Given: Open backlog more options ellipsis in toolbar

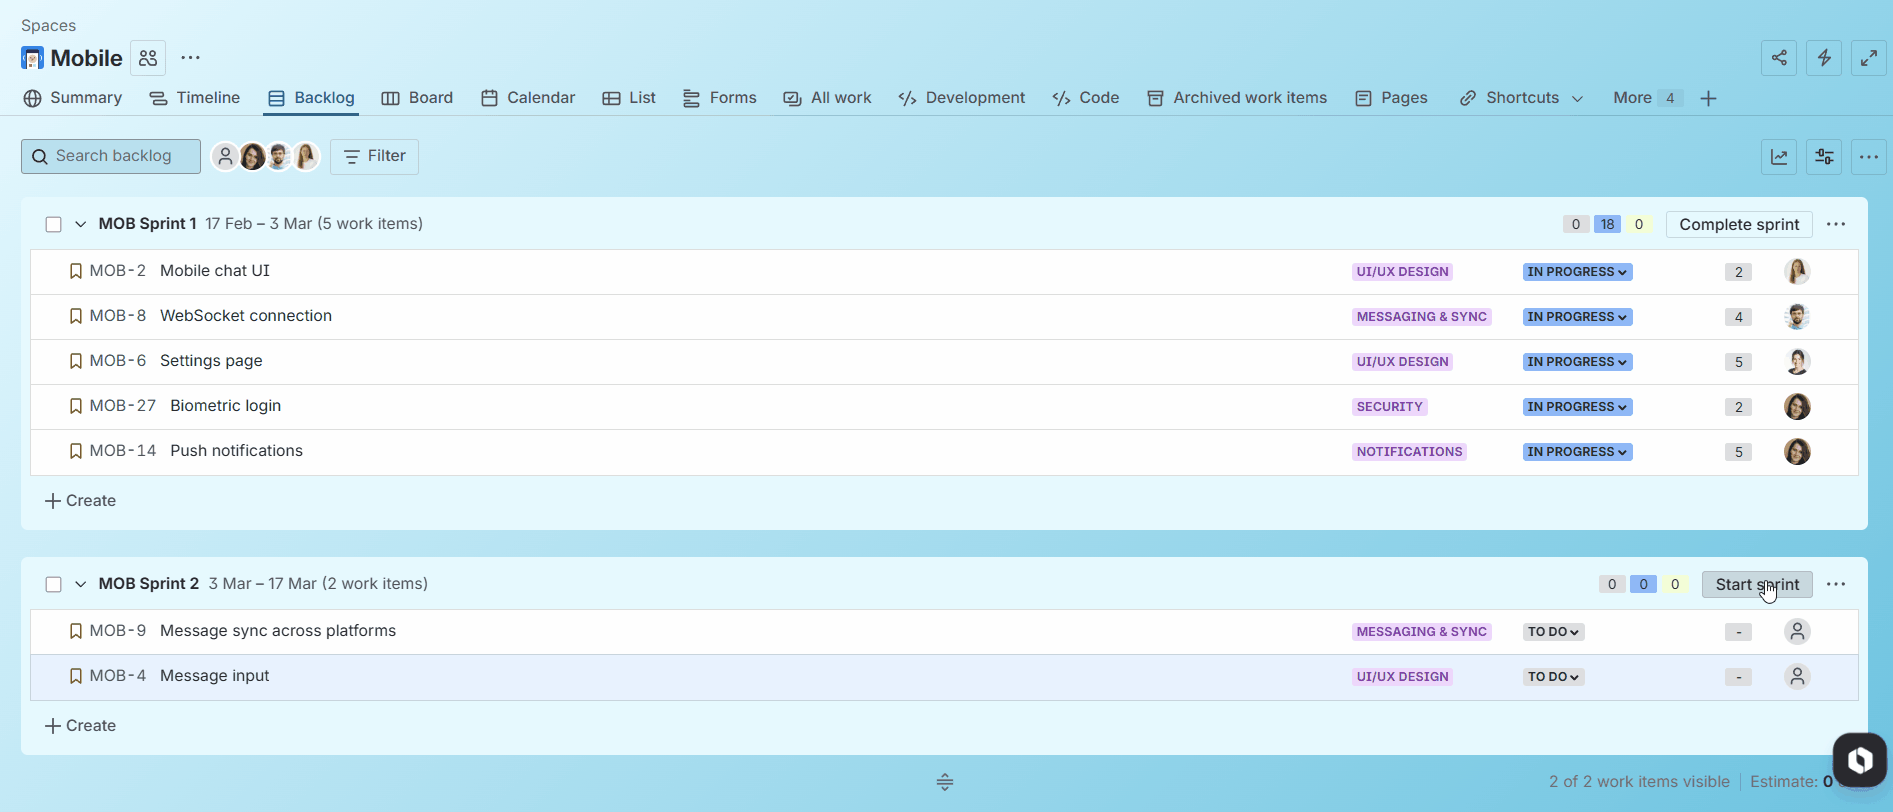Looking at the screenshot, I should (1869, 157).
